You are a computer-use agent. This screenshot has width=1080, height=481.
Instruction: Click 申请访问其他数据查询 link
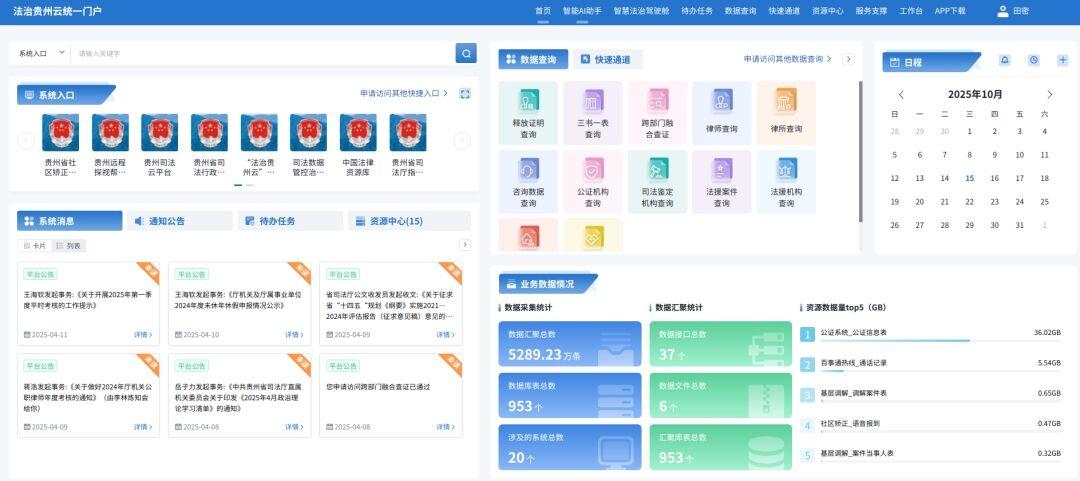pyautogui.click(x=788, y=59)
